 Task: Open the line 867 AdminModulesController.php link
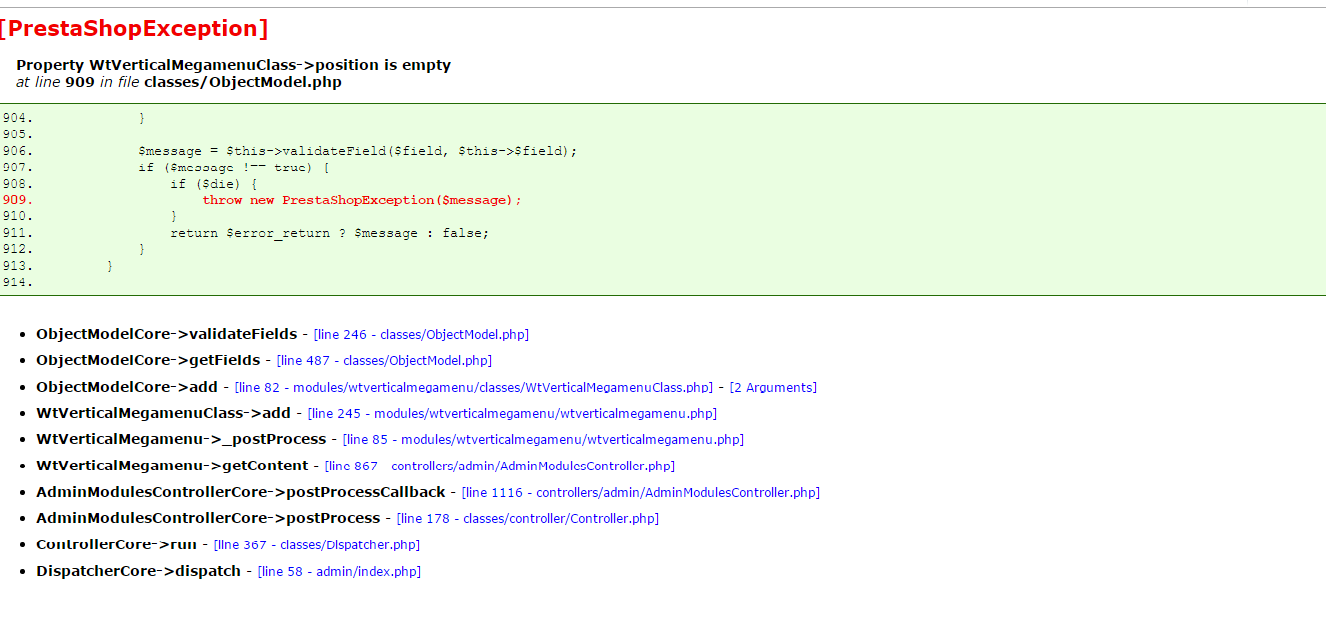(x=500, y=466)
